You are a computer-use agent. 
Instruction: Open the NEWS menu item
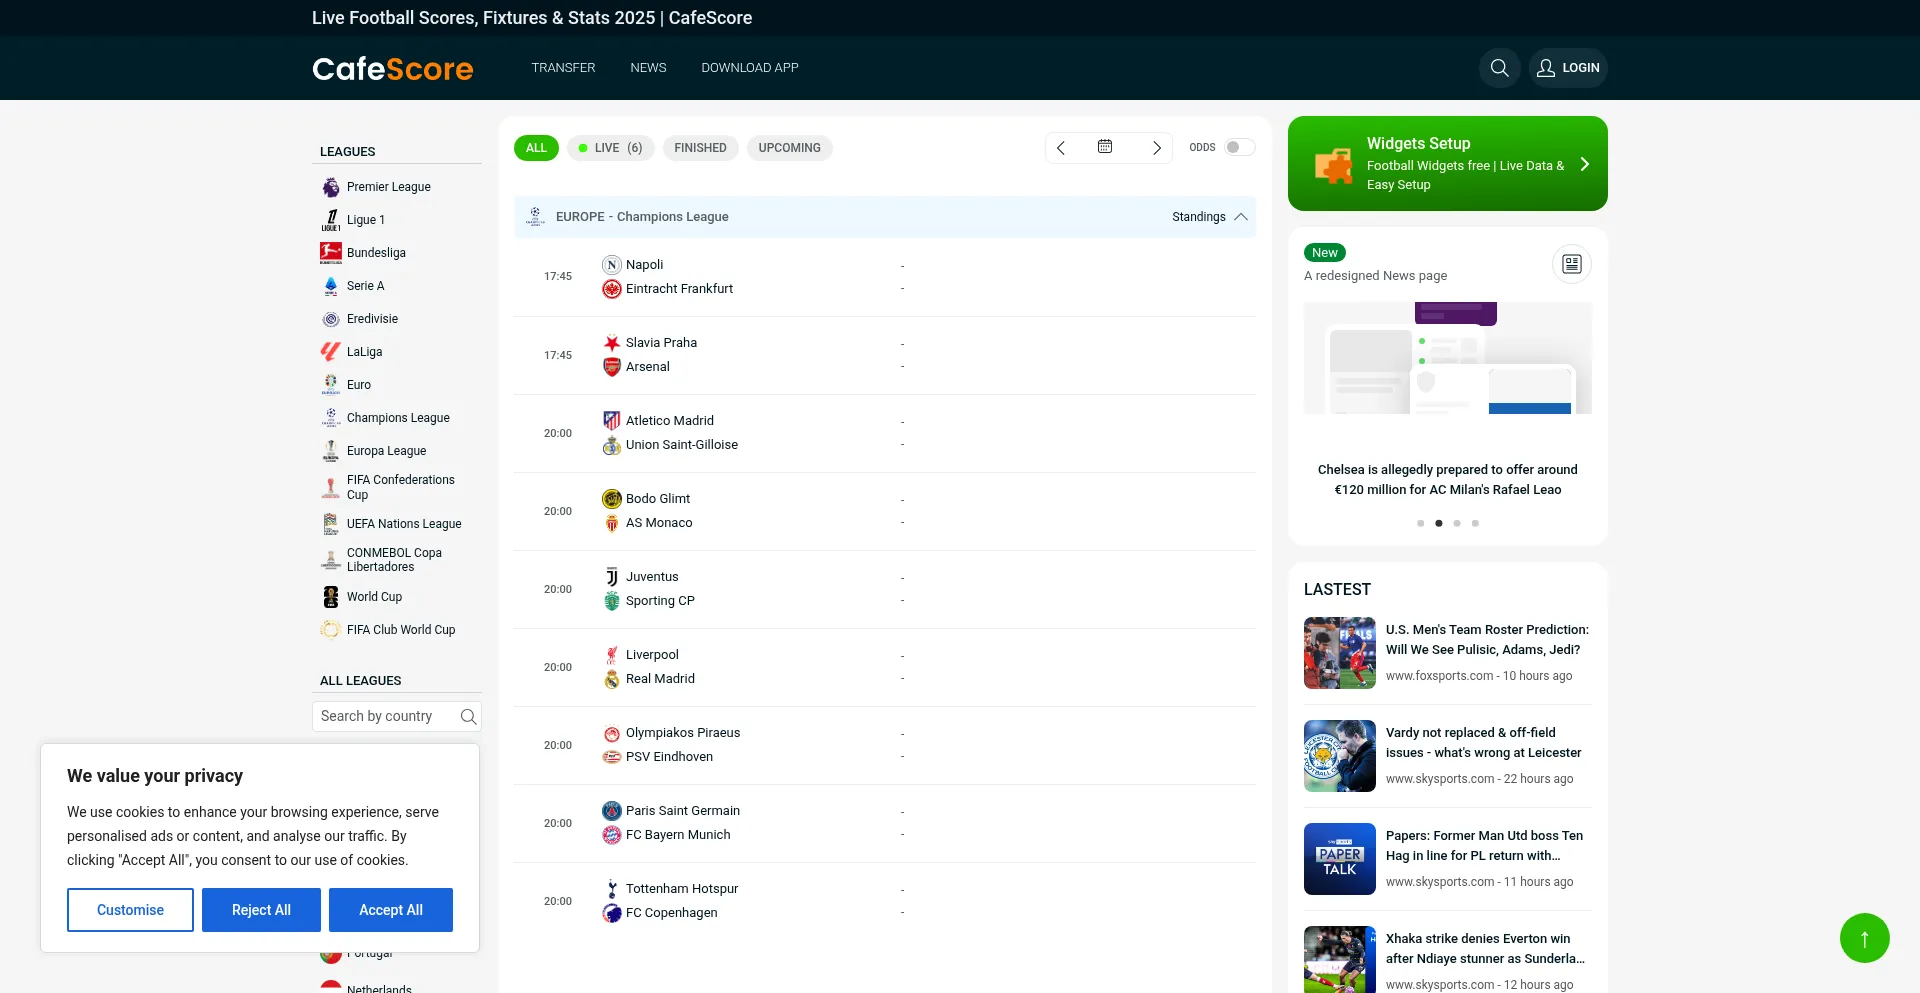(x=648, y=68)
